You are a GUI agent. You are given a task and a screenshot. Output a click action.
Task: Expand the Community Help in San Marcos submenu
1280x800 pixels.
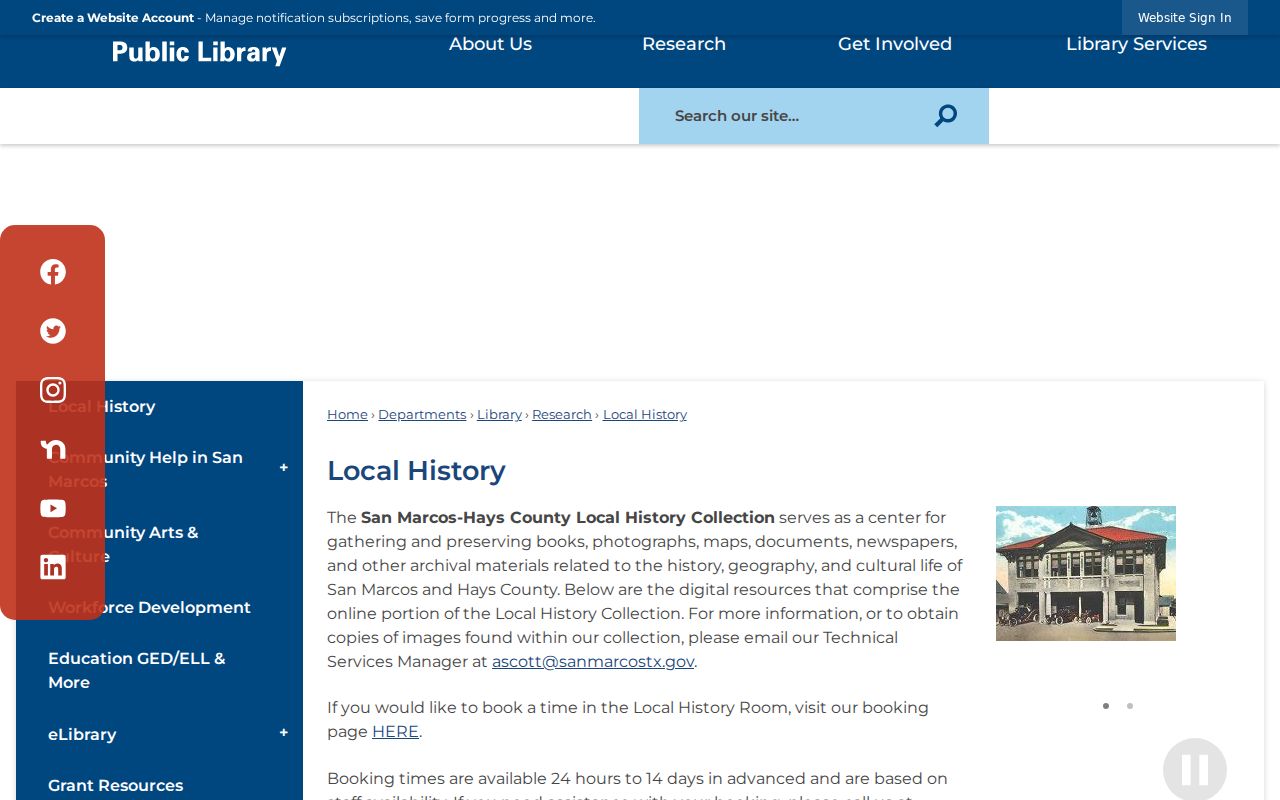[284, 468]
